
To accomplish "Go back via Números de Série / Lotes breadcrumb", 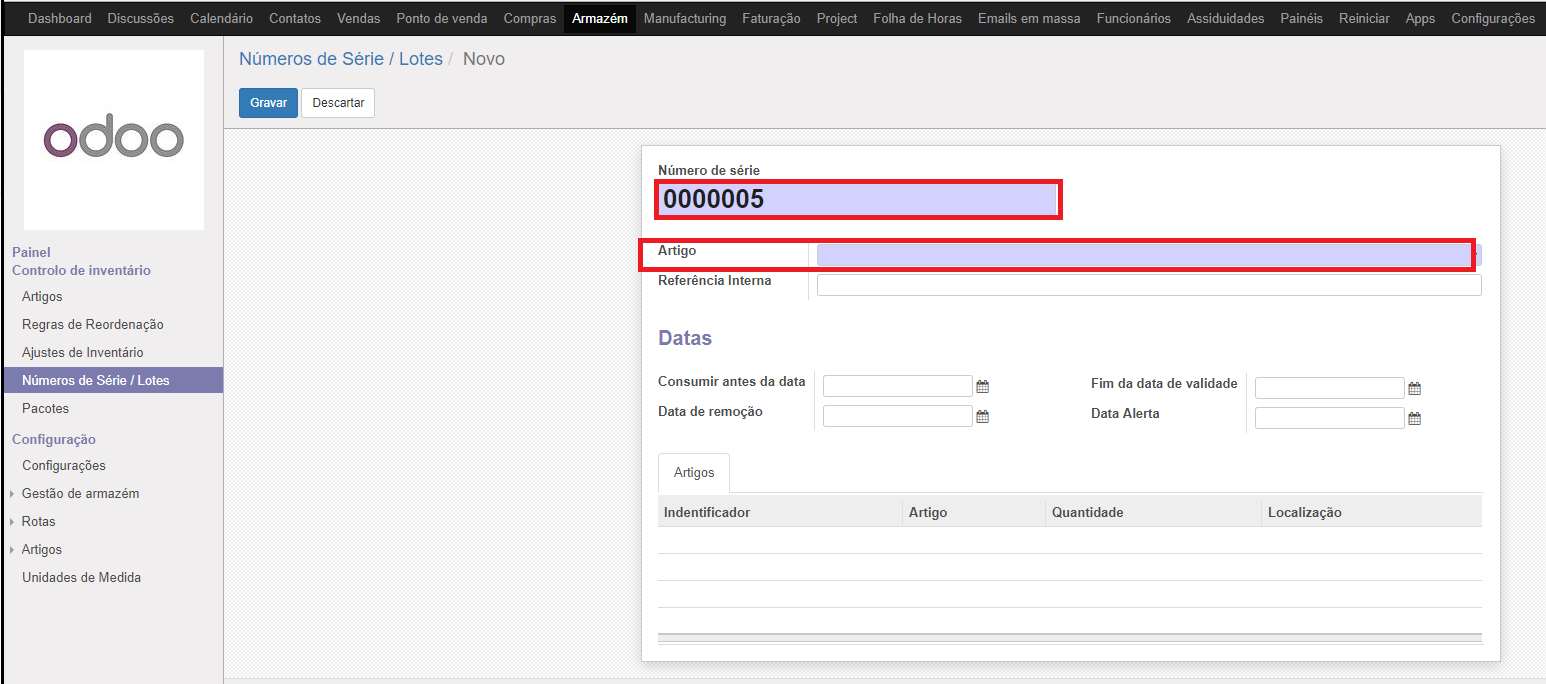I will click(340, 59).
